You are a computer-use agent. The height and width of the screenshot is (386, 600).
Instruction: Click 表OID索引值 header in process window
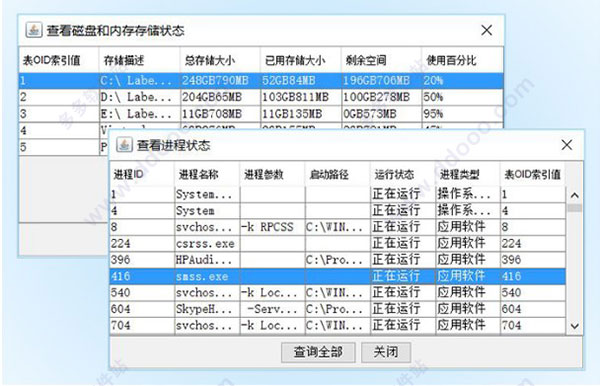pos(533,174)
